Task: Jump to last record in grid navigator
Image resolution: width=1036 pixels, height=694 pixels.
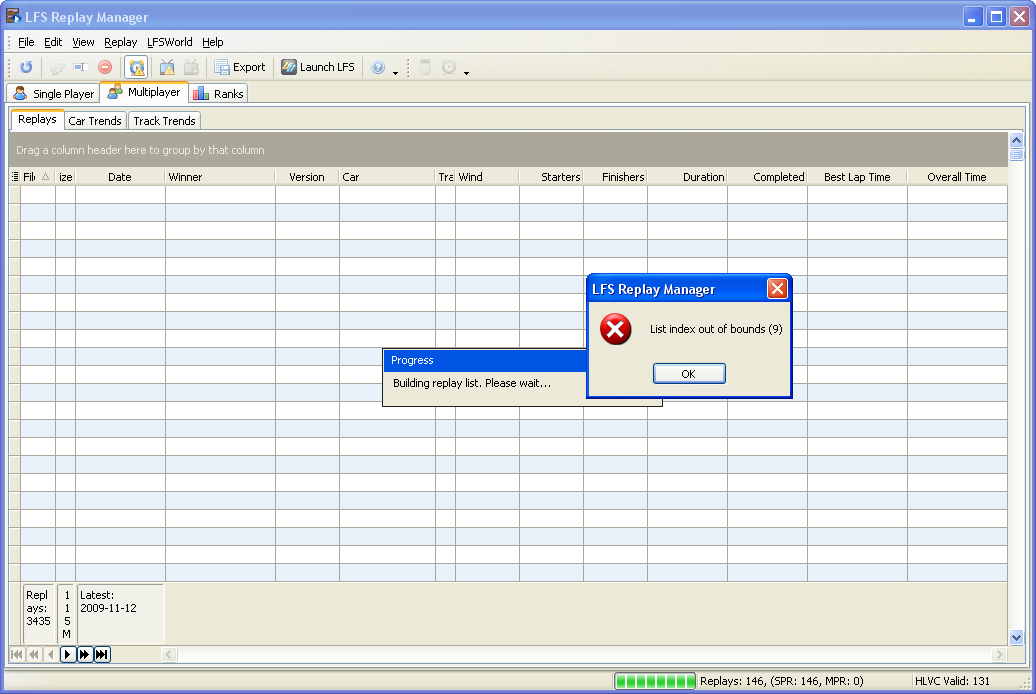Action: 102,654
